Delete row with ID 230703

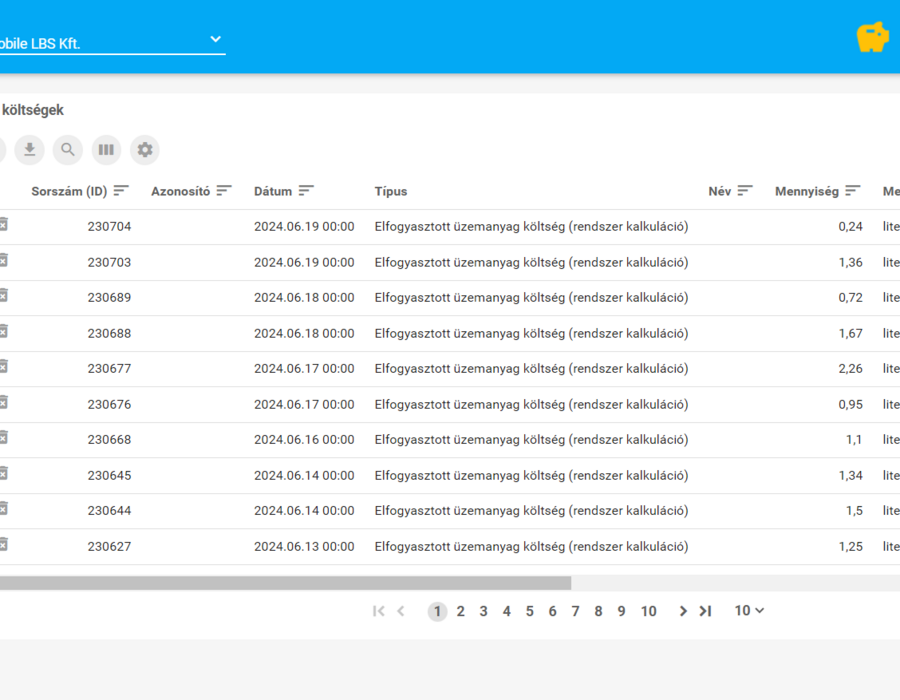[3, 260]
